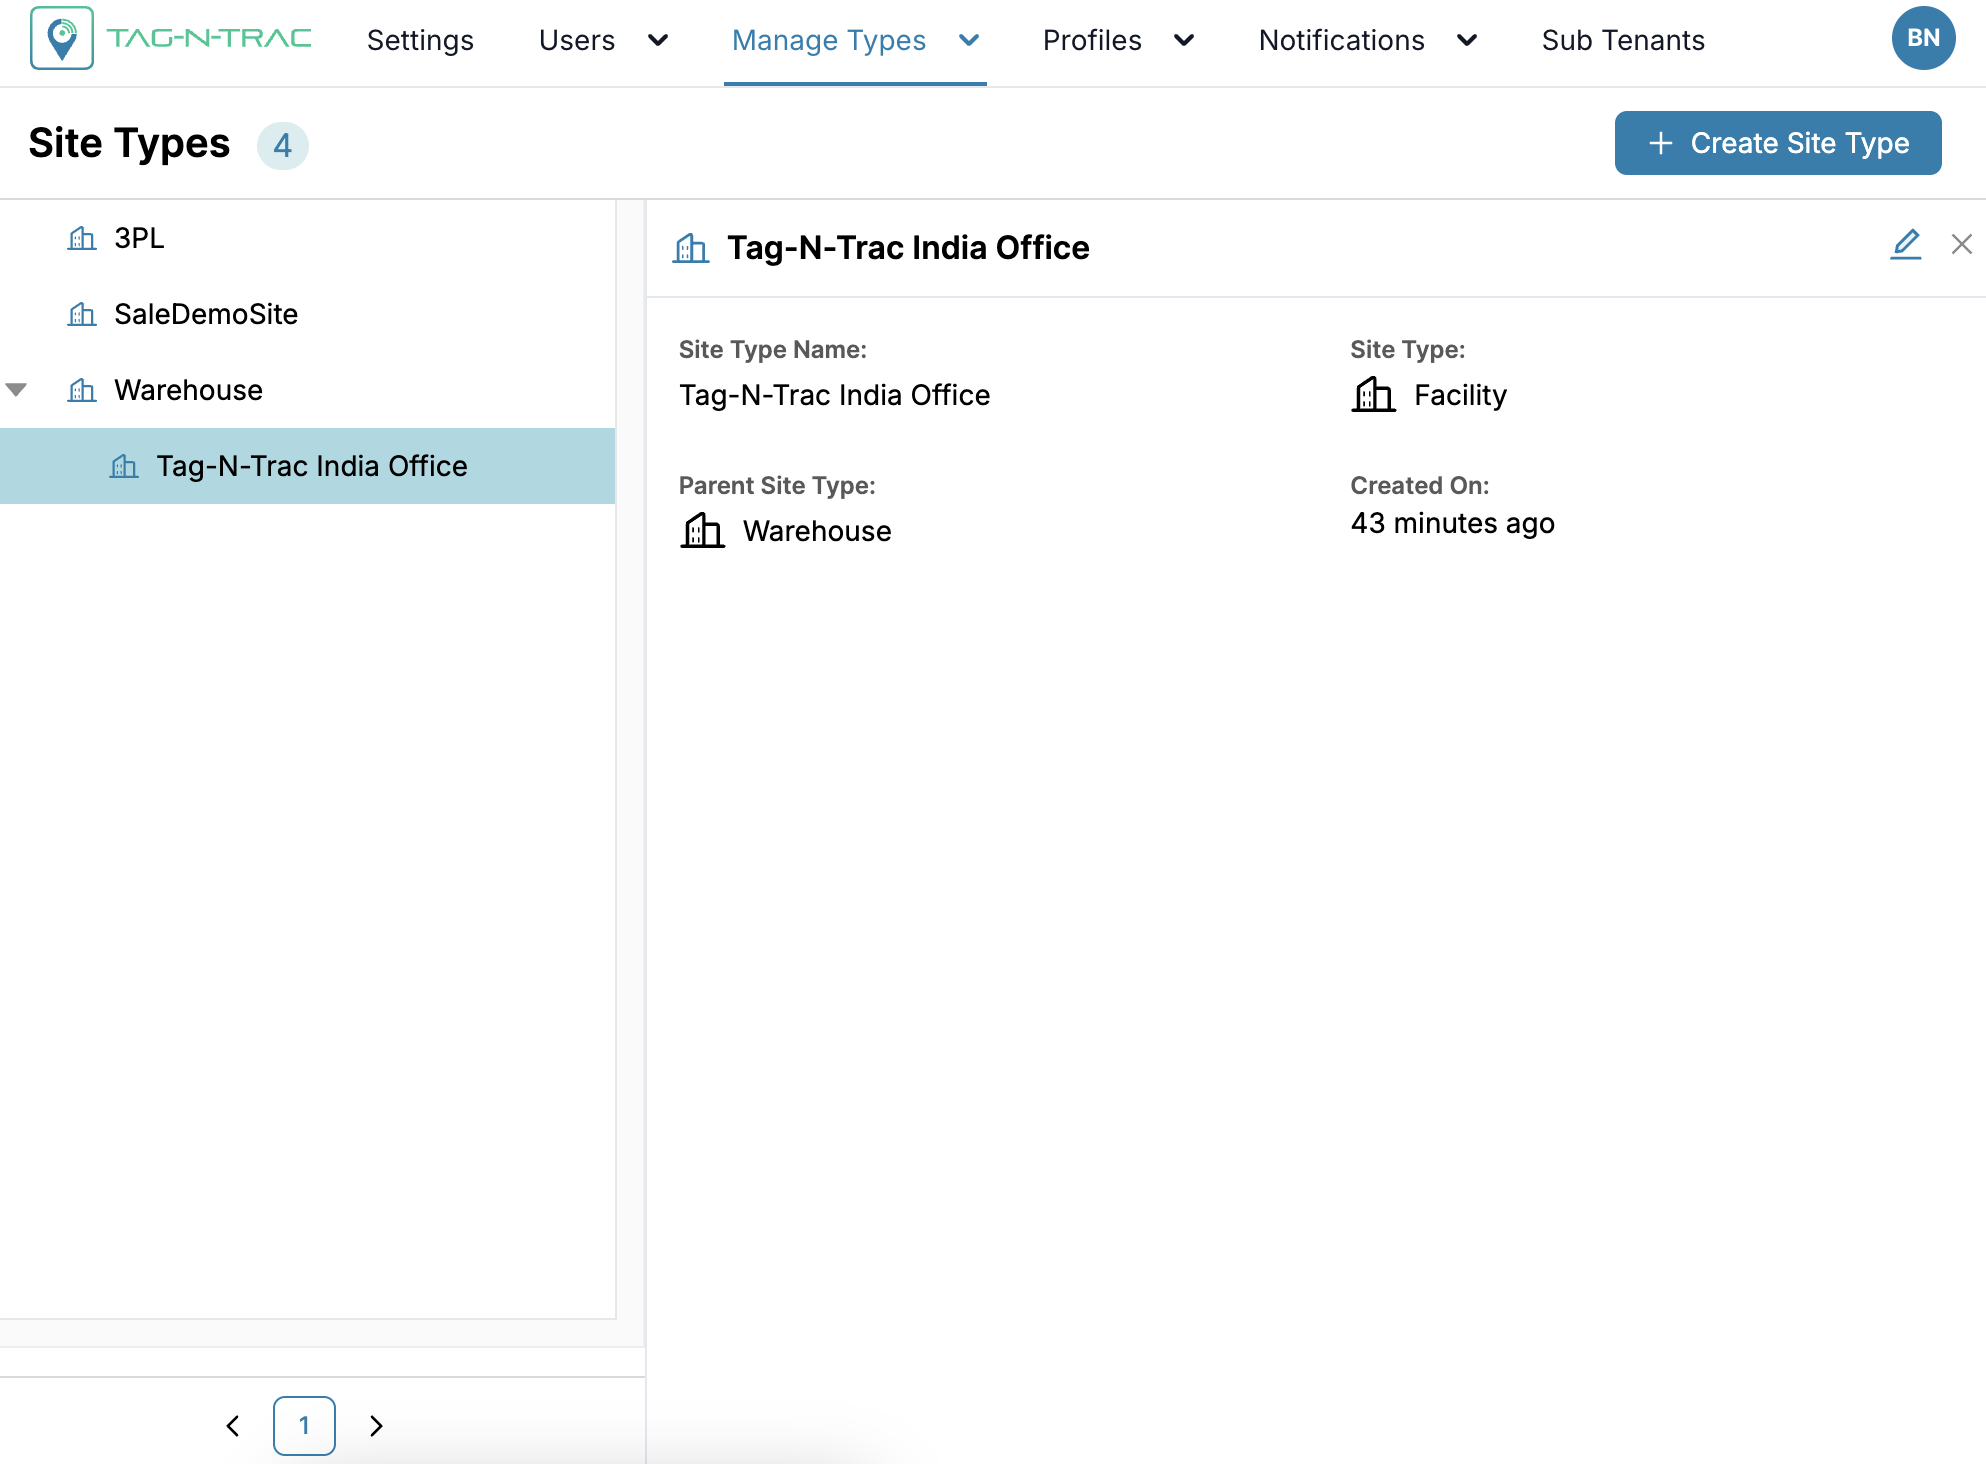The image size is (1986, 1464).
Task: Click the Create Site Type button
Action: pos(1777,143)
